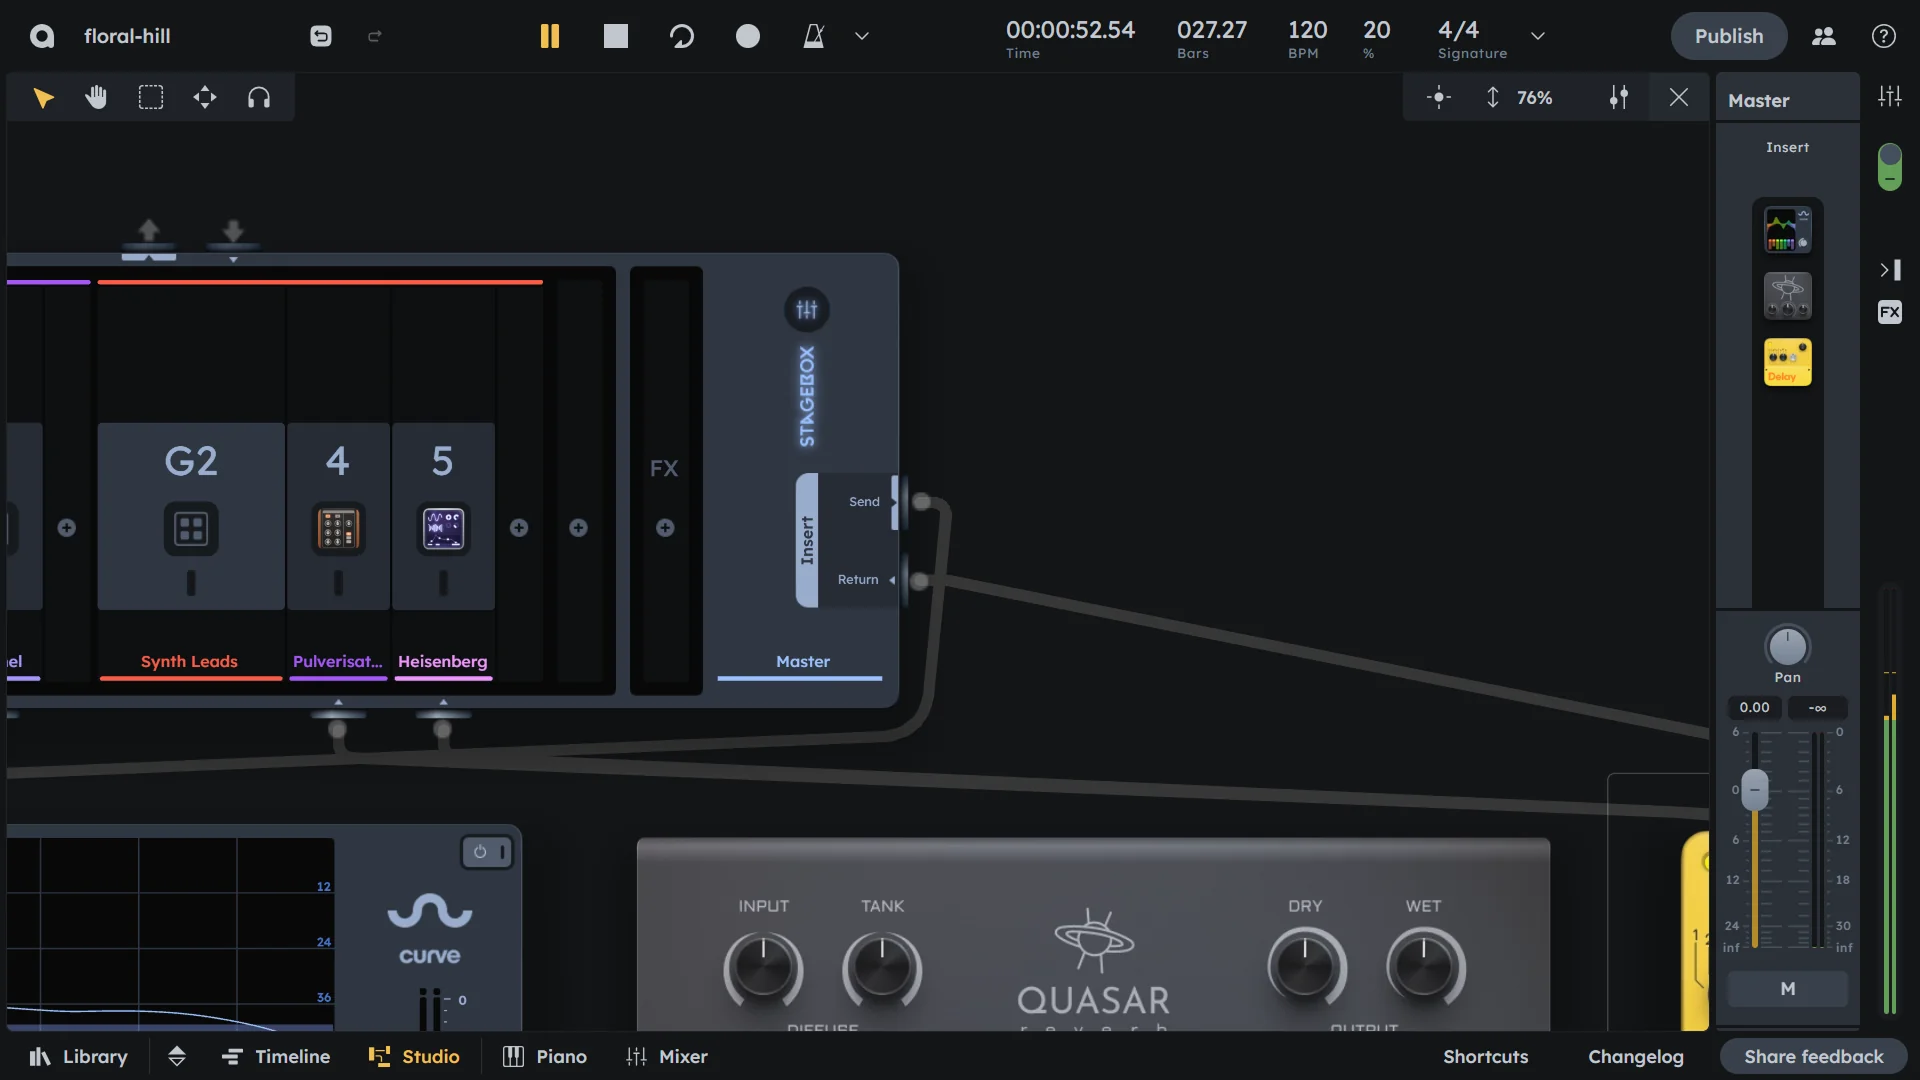Click the Pulverisateur device icon
This screenshot has width=1920, height=1080.
pos(338,528)
